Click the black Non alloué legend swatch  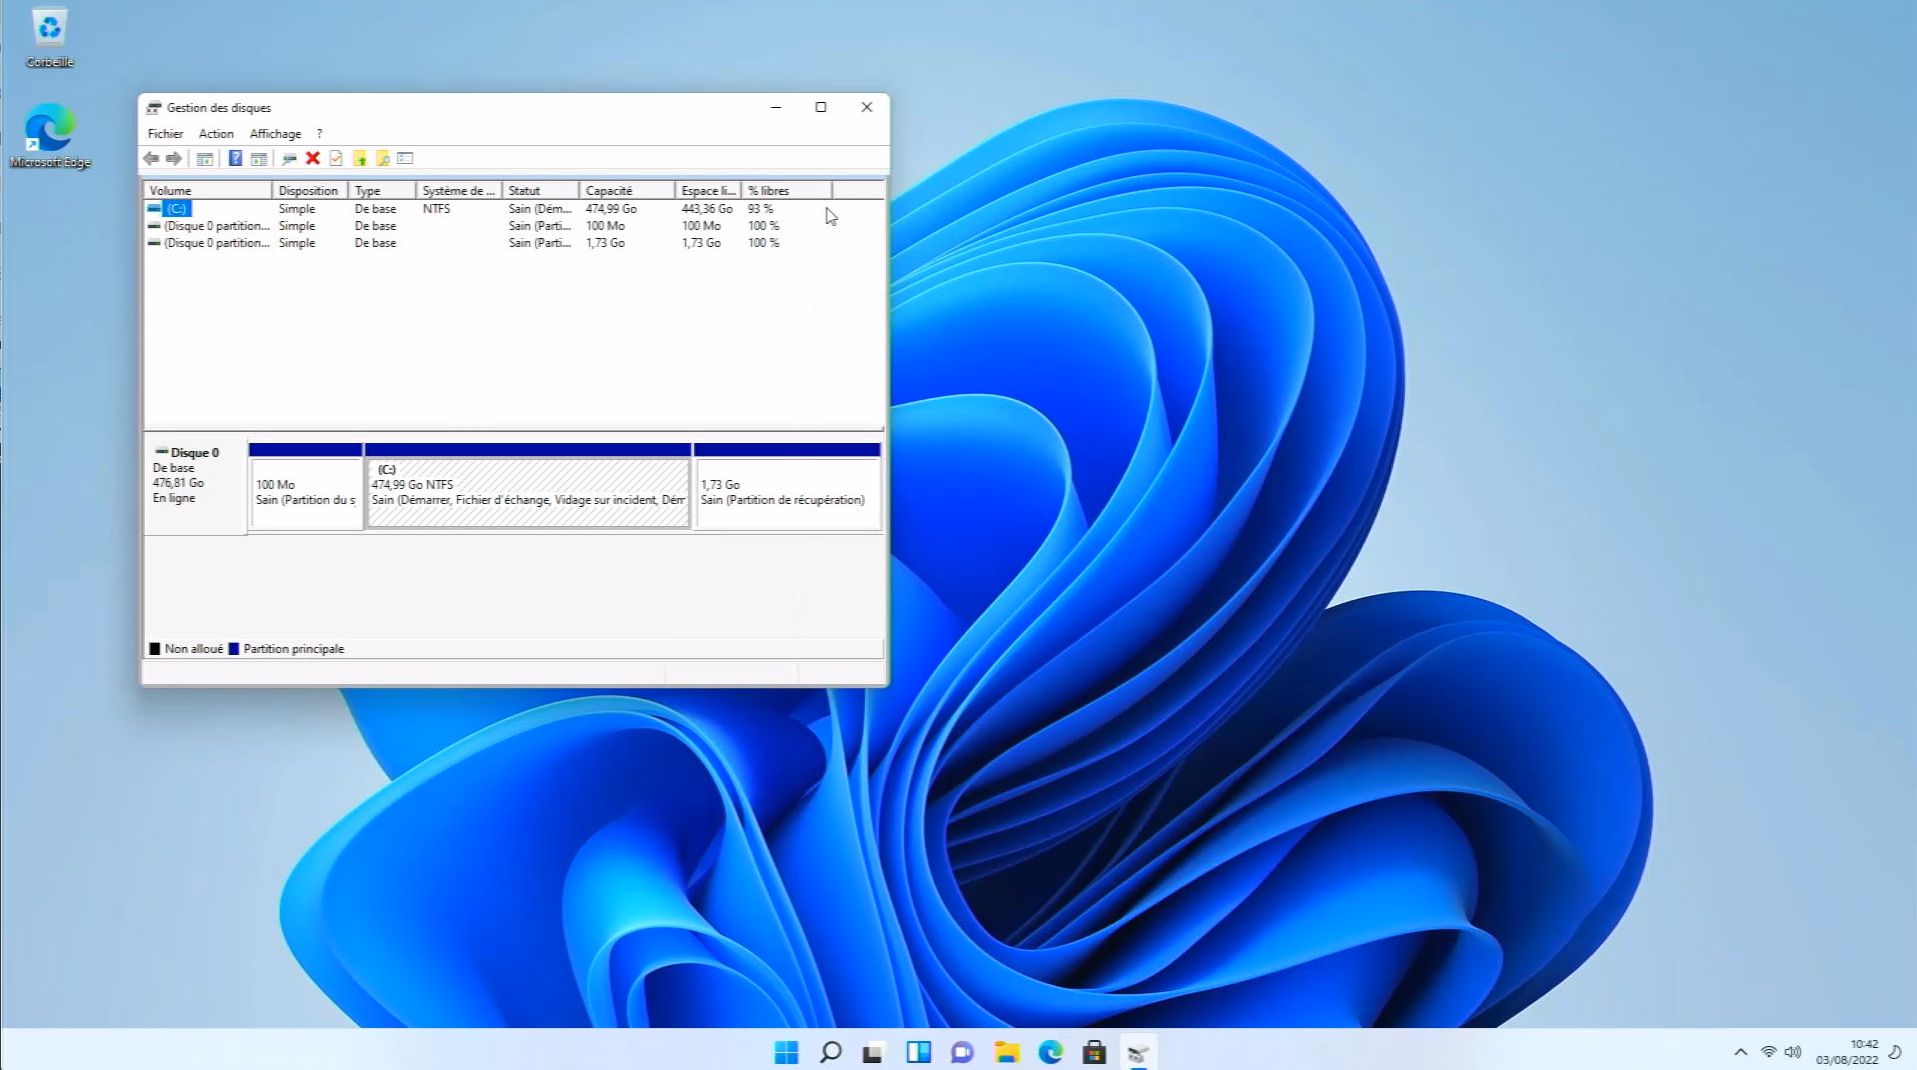click(x=155, y=649)
